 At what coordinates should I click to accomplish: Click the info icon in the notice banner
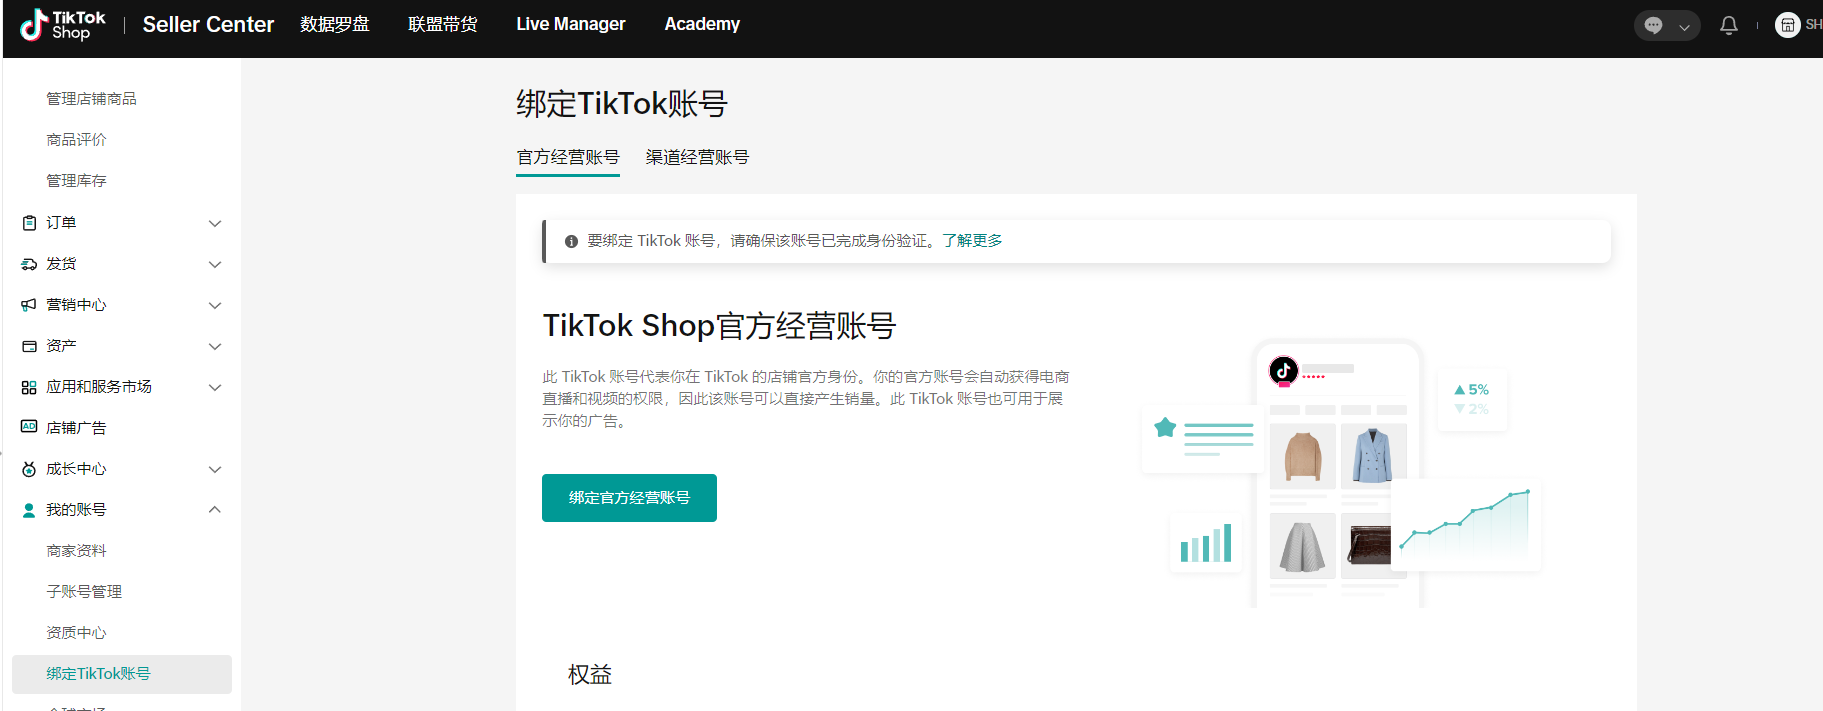[571, 241]
